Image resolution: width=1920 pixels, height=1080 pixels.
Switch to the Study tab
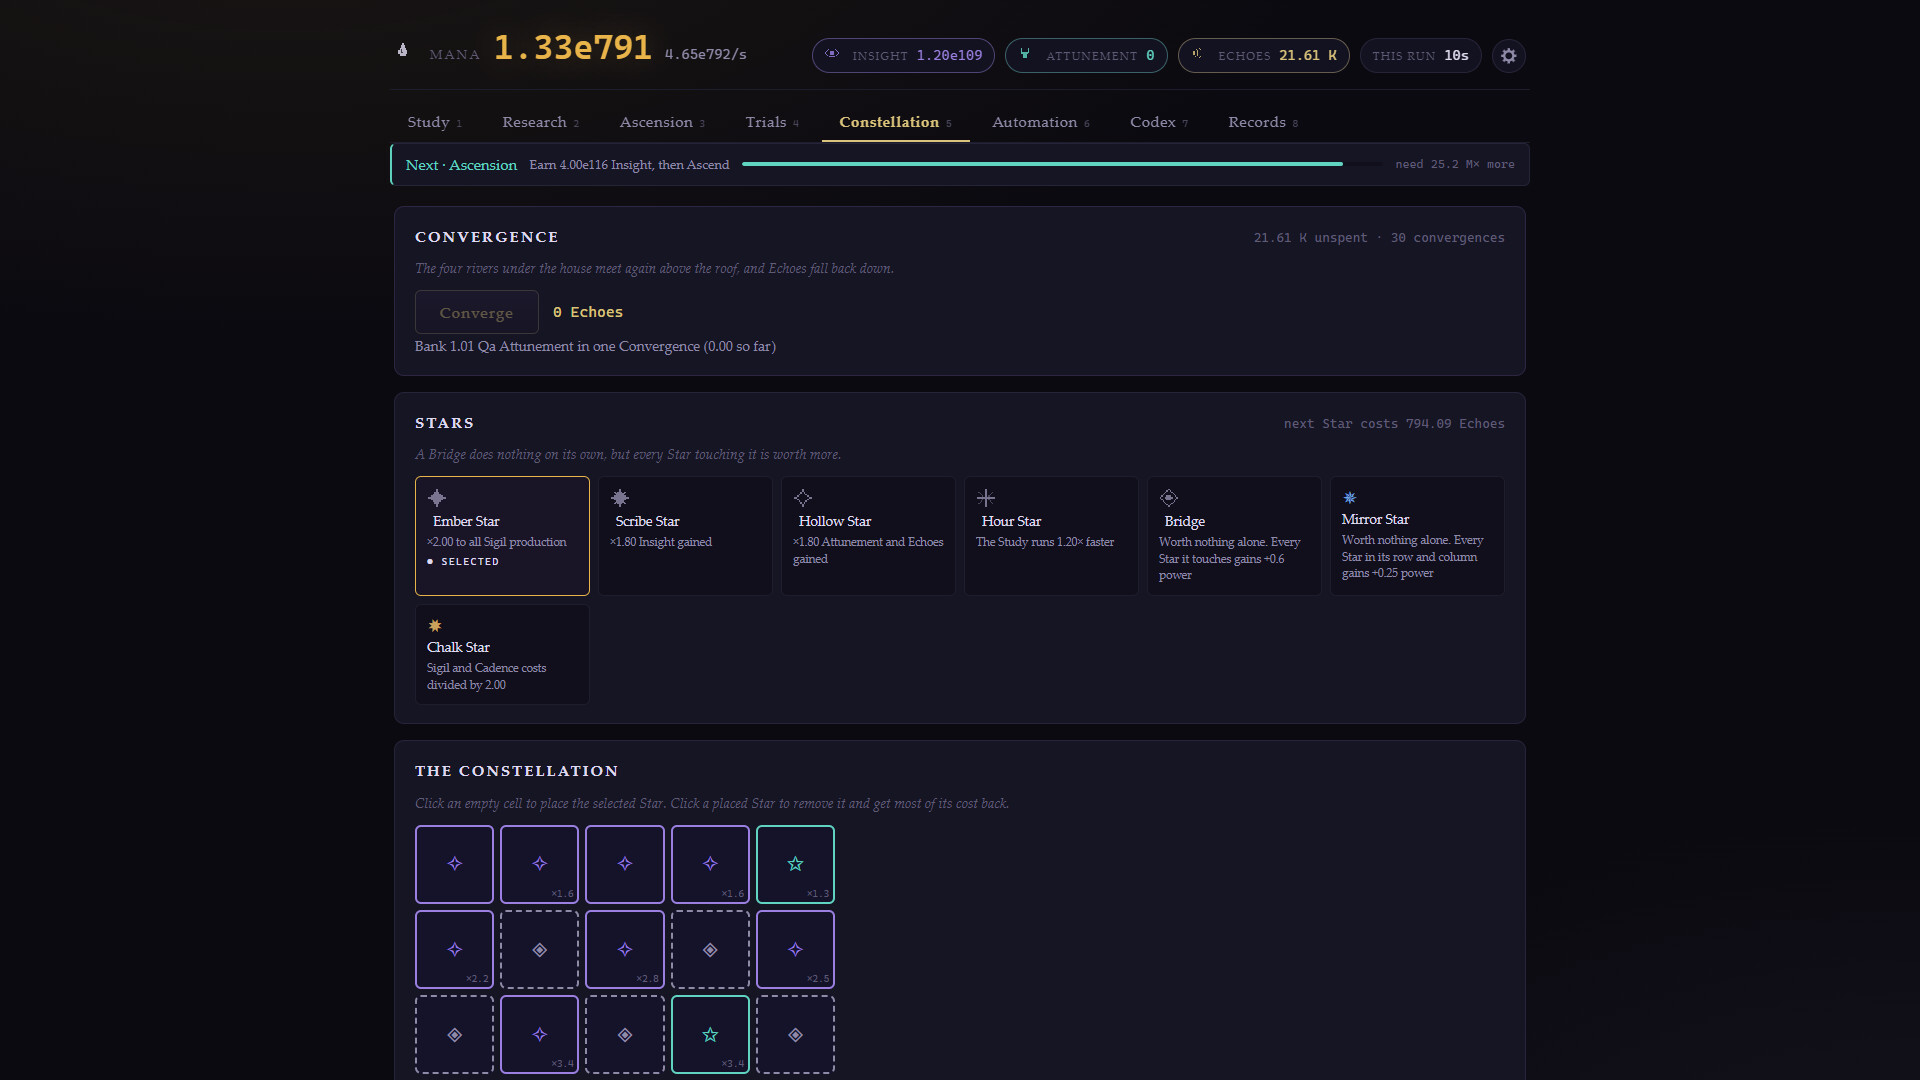pos(434,122)
